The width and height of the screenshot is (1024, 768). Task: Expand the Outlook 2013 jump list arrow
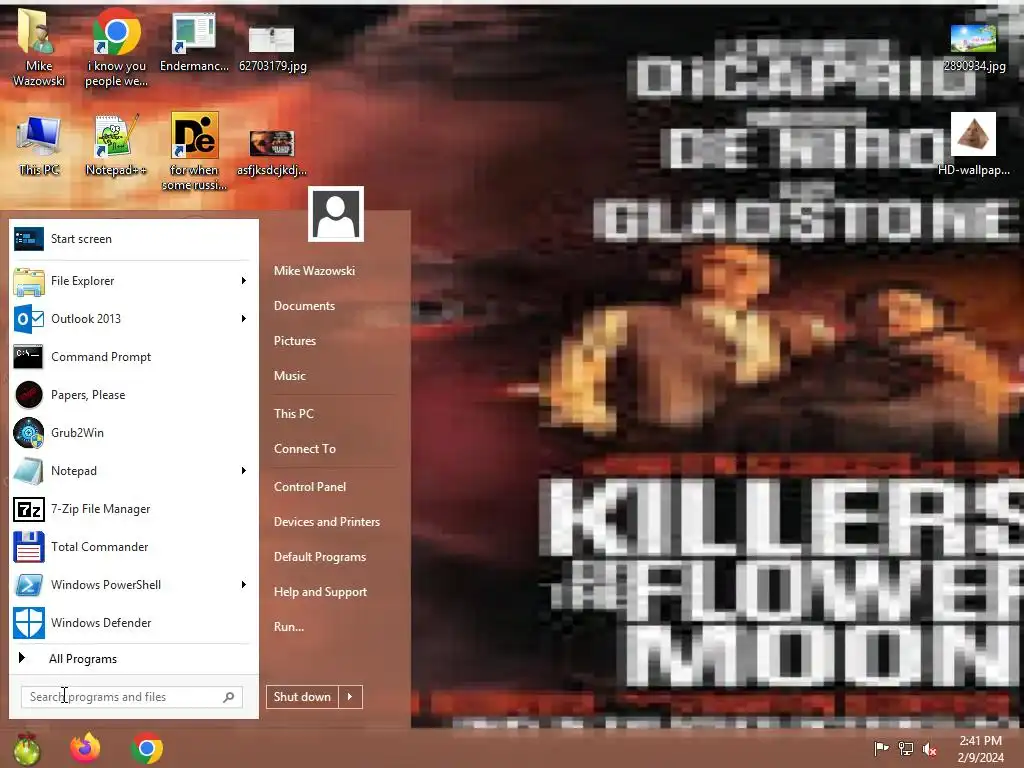(244, 319)
